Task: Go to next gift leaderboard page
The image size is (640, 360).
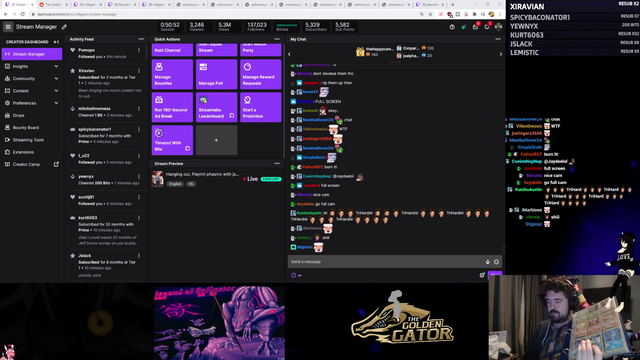Action: pyautogui.click(x=501, y=54)
